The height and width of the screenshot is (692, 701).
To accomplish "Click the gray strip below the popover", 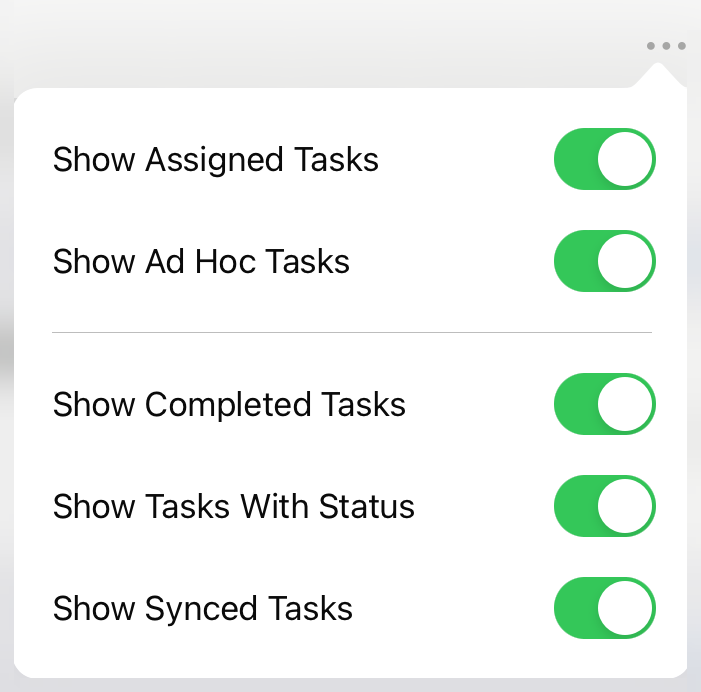I will (x=350, y=685).
